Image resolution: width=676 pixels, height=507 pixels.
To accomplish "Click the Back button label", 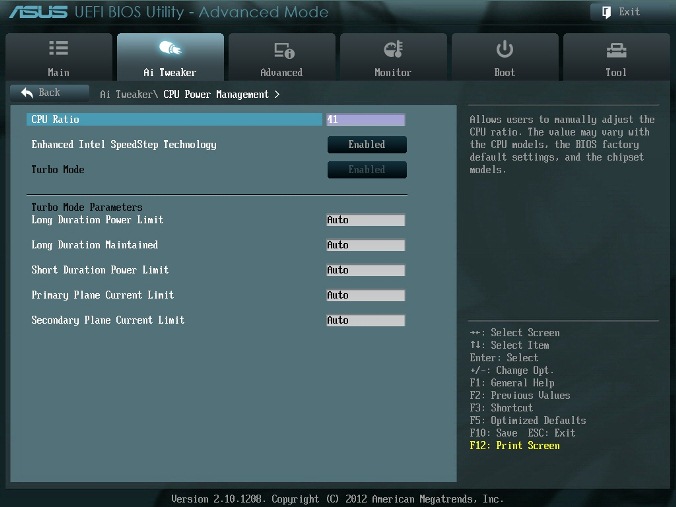I will point(49,92).
